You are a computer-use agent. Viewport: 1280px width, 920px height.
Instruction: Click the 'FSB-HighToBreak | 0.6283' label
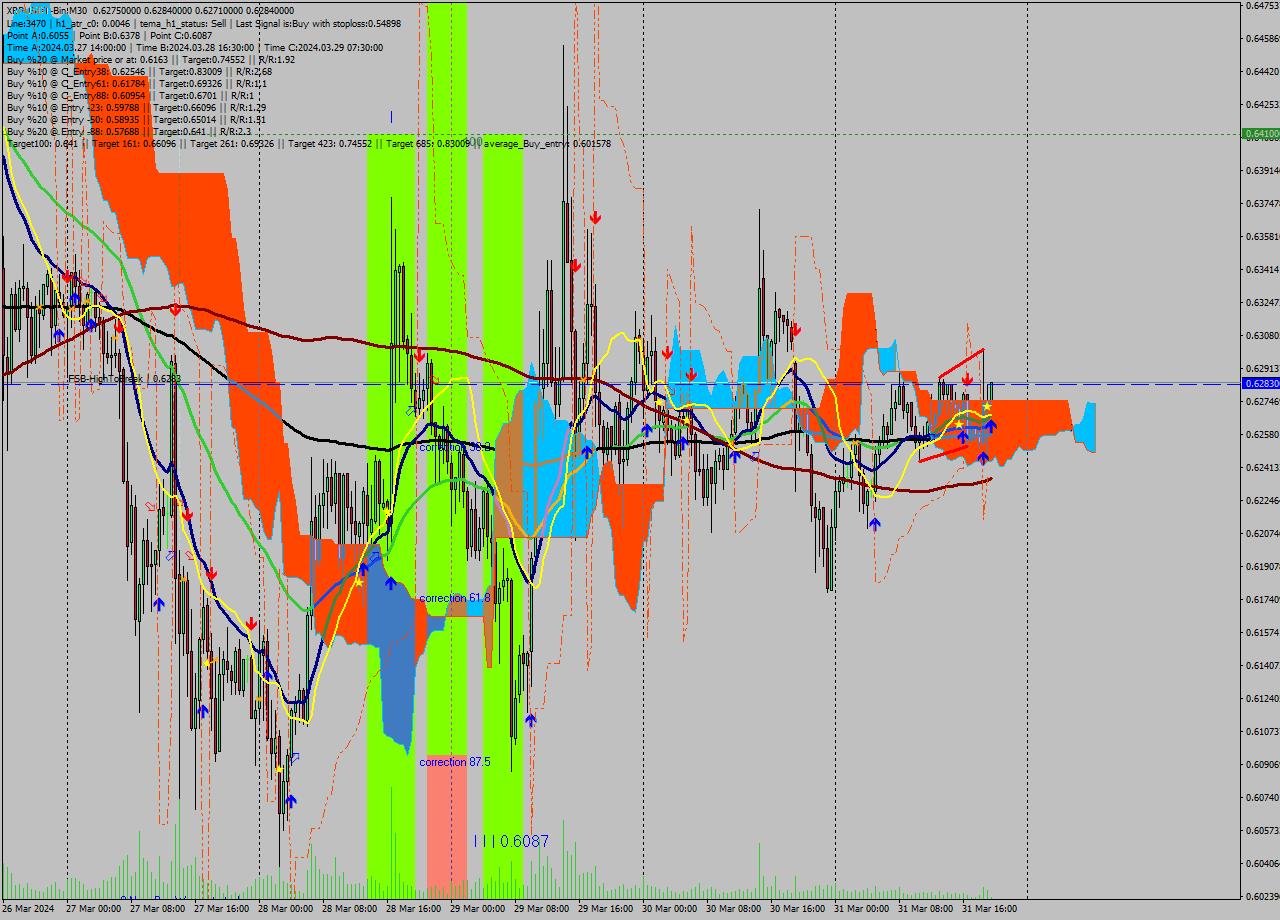[x=125, y=379]
